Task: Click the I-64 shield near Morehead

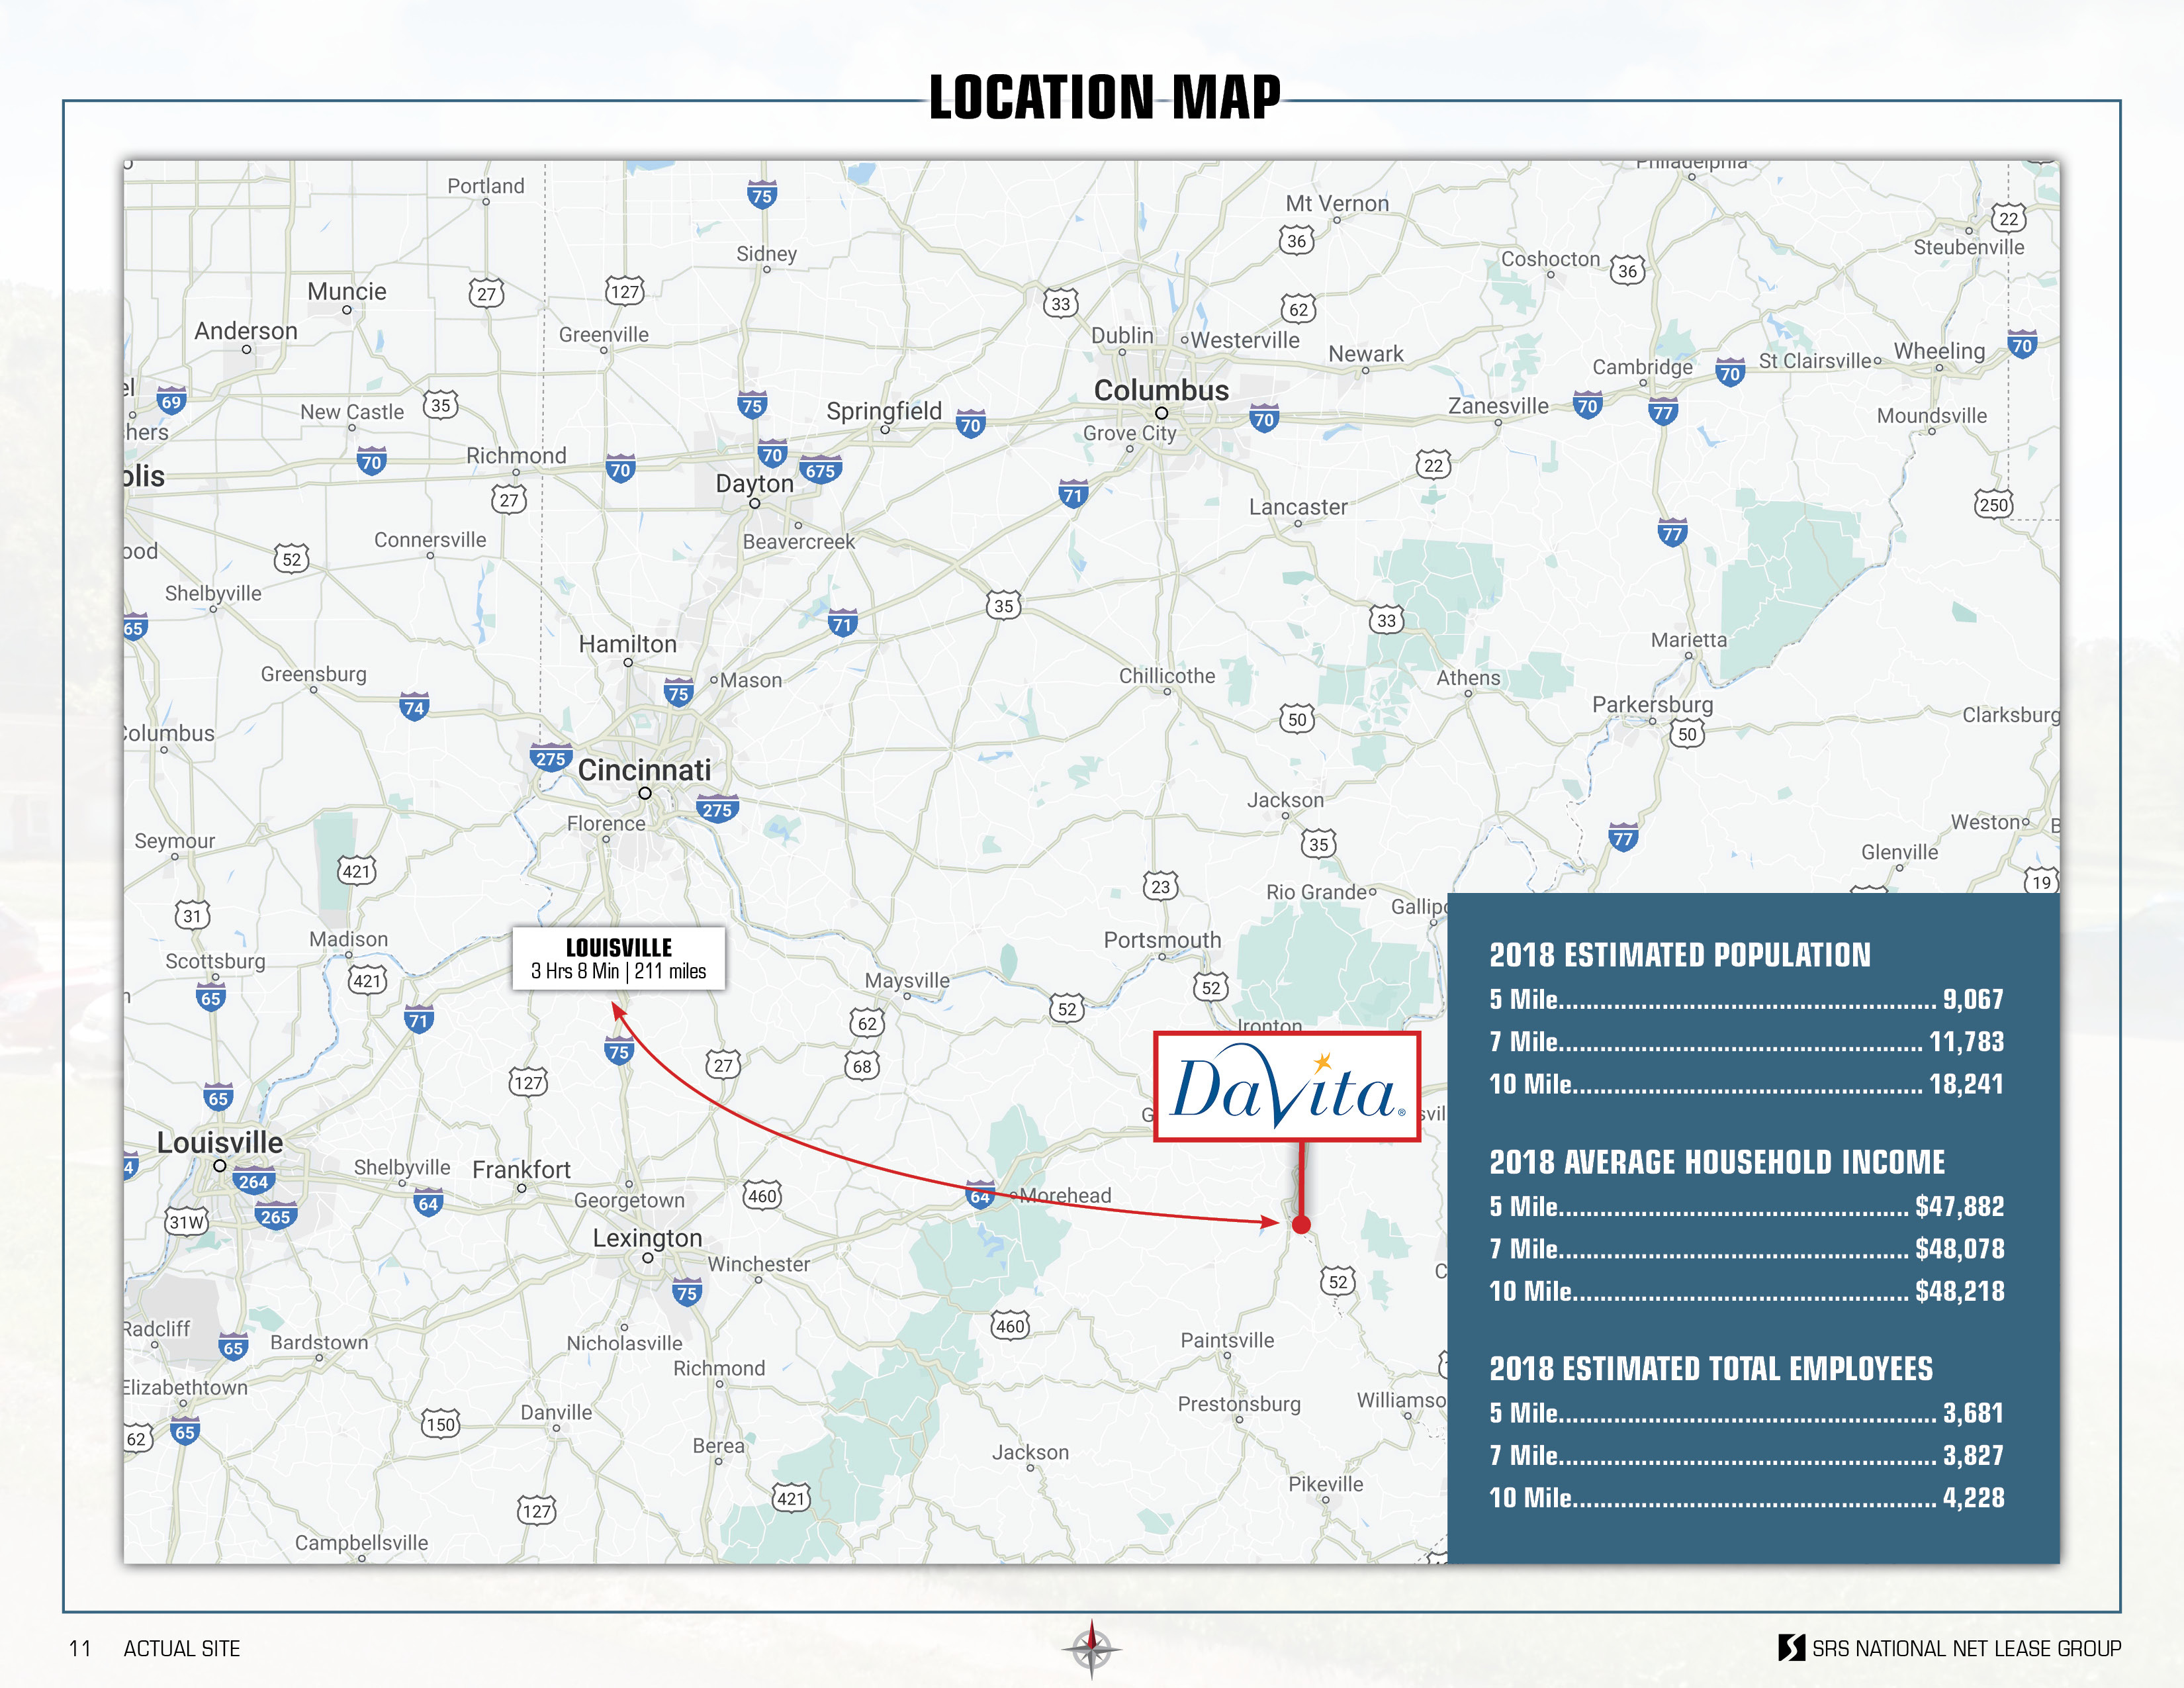Action: pos(980,1196)
